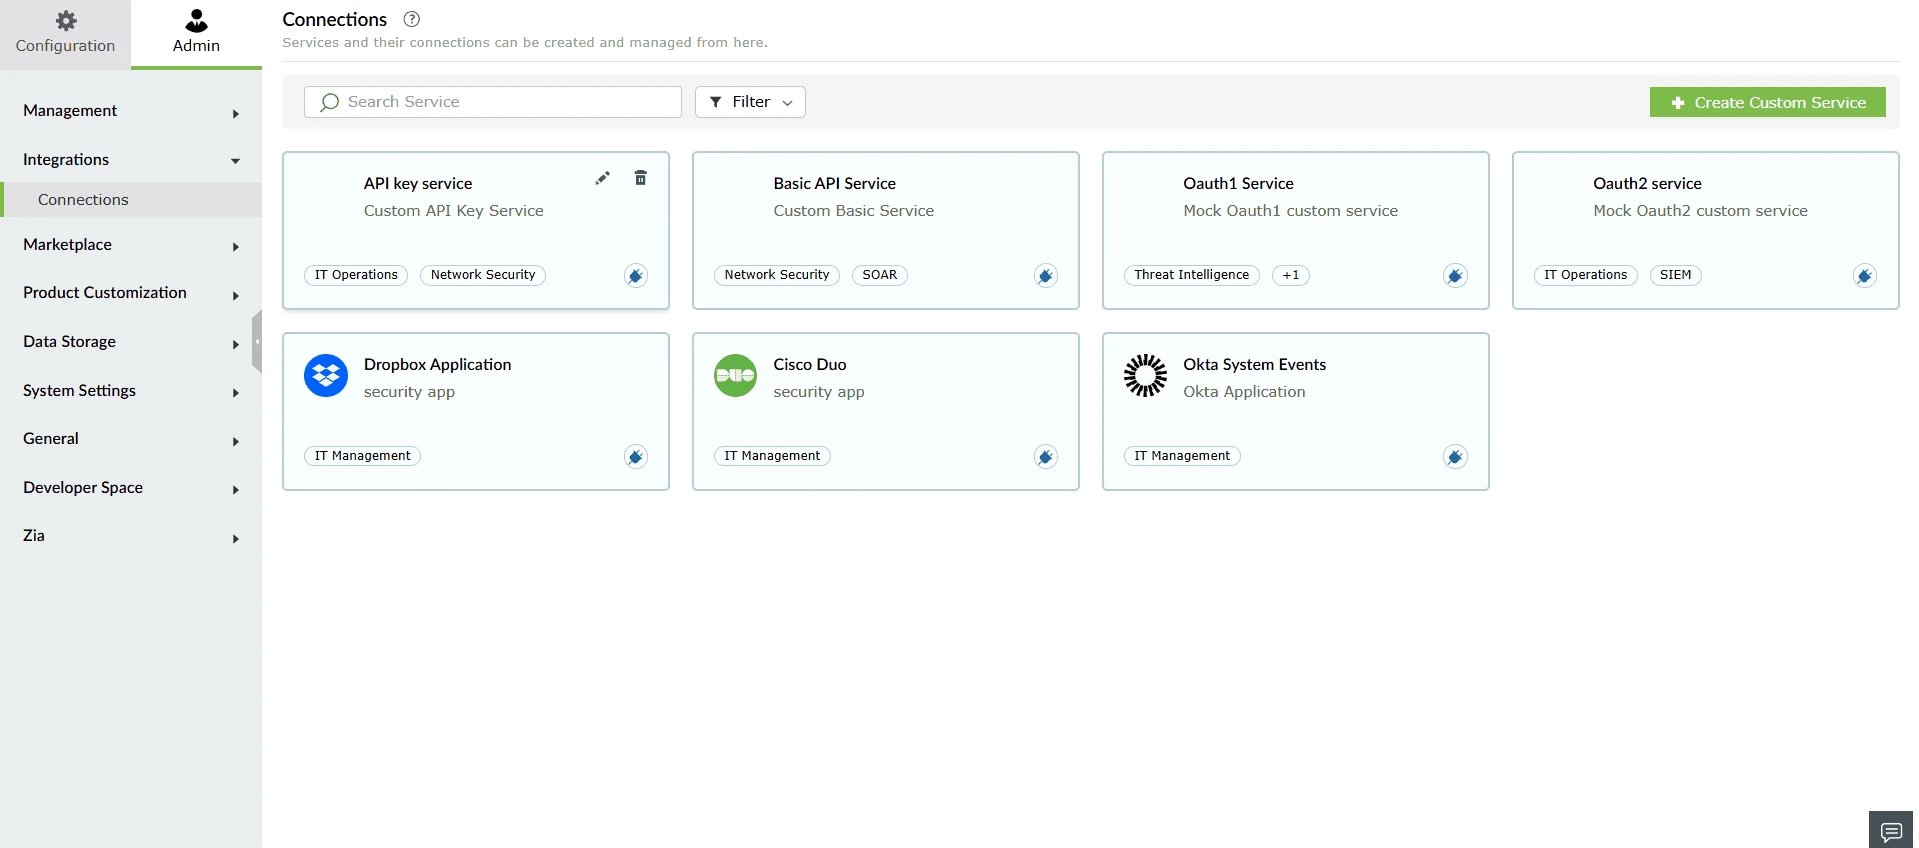Click Threat Intelligence tag on Oauth1 Service
Viewport: 1919px width, 848px height.
click(x=1192, y=275)
